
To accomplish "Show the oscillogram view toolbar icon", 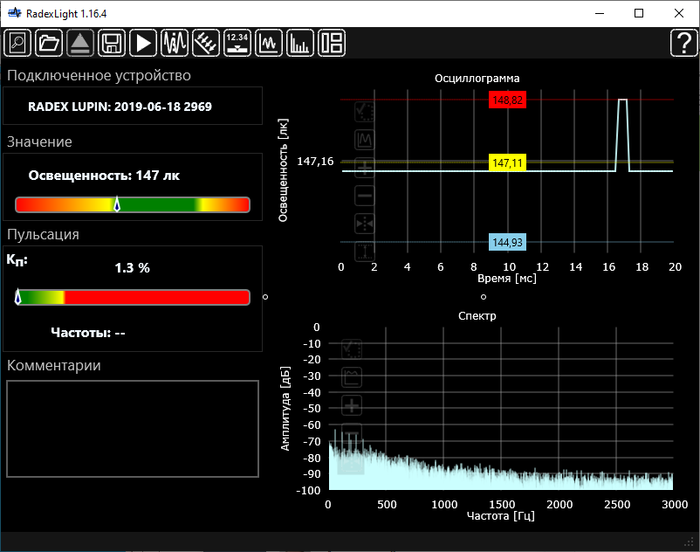I will tap(268, 43).
